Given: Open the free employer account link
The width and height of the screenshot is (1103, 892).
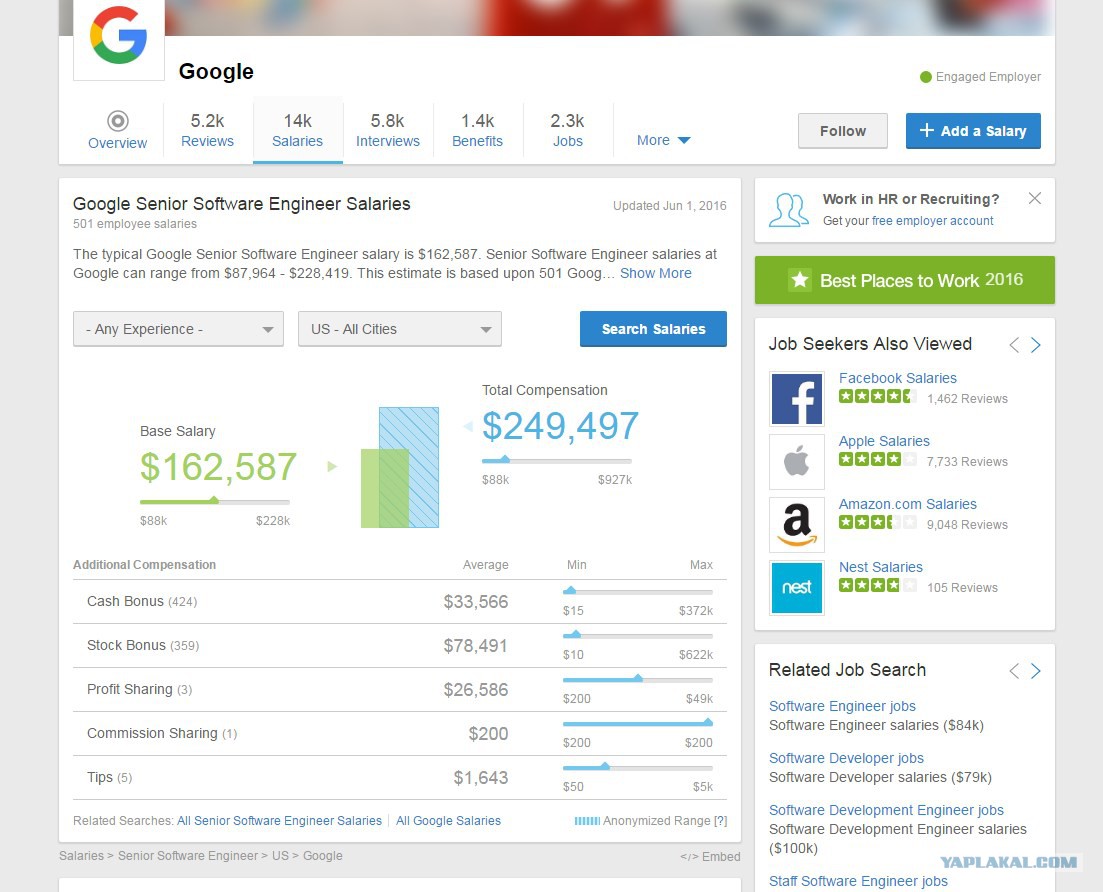Looking at the screenshot, I should click(x=933, y=221).
